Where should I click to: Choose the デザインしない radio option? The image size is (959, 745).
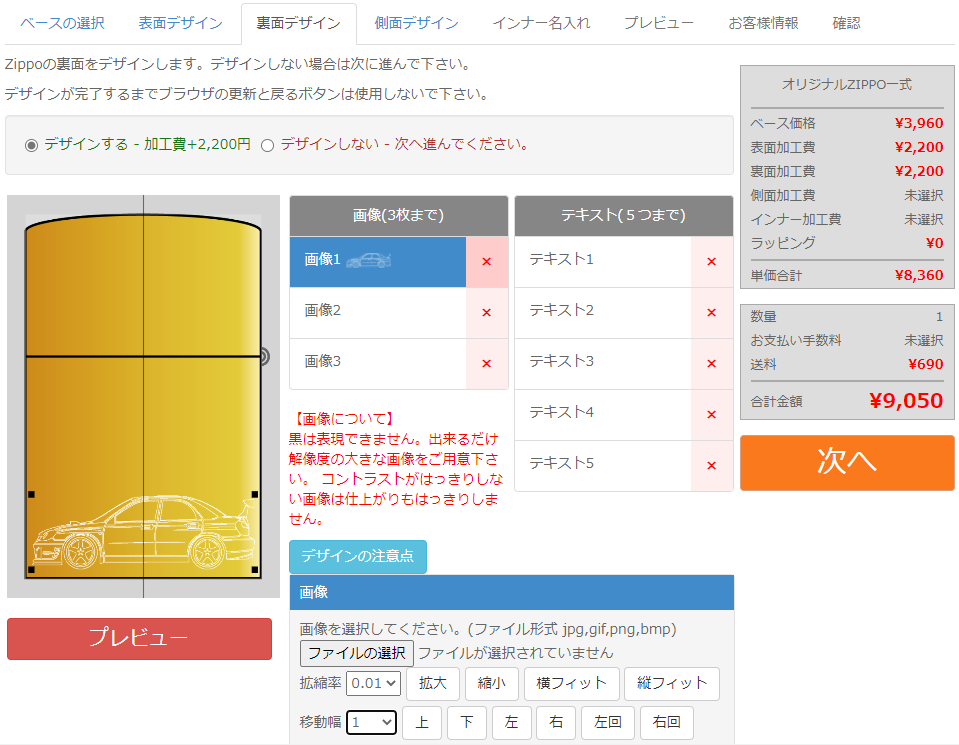tap(267, 145)
